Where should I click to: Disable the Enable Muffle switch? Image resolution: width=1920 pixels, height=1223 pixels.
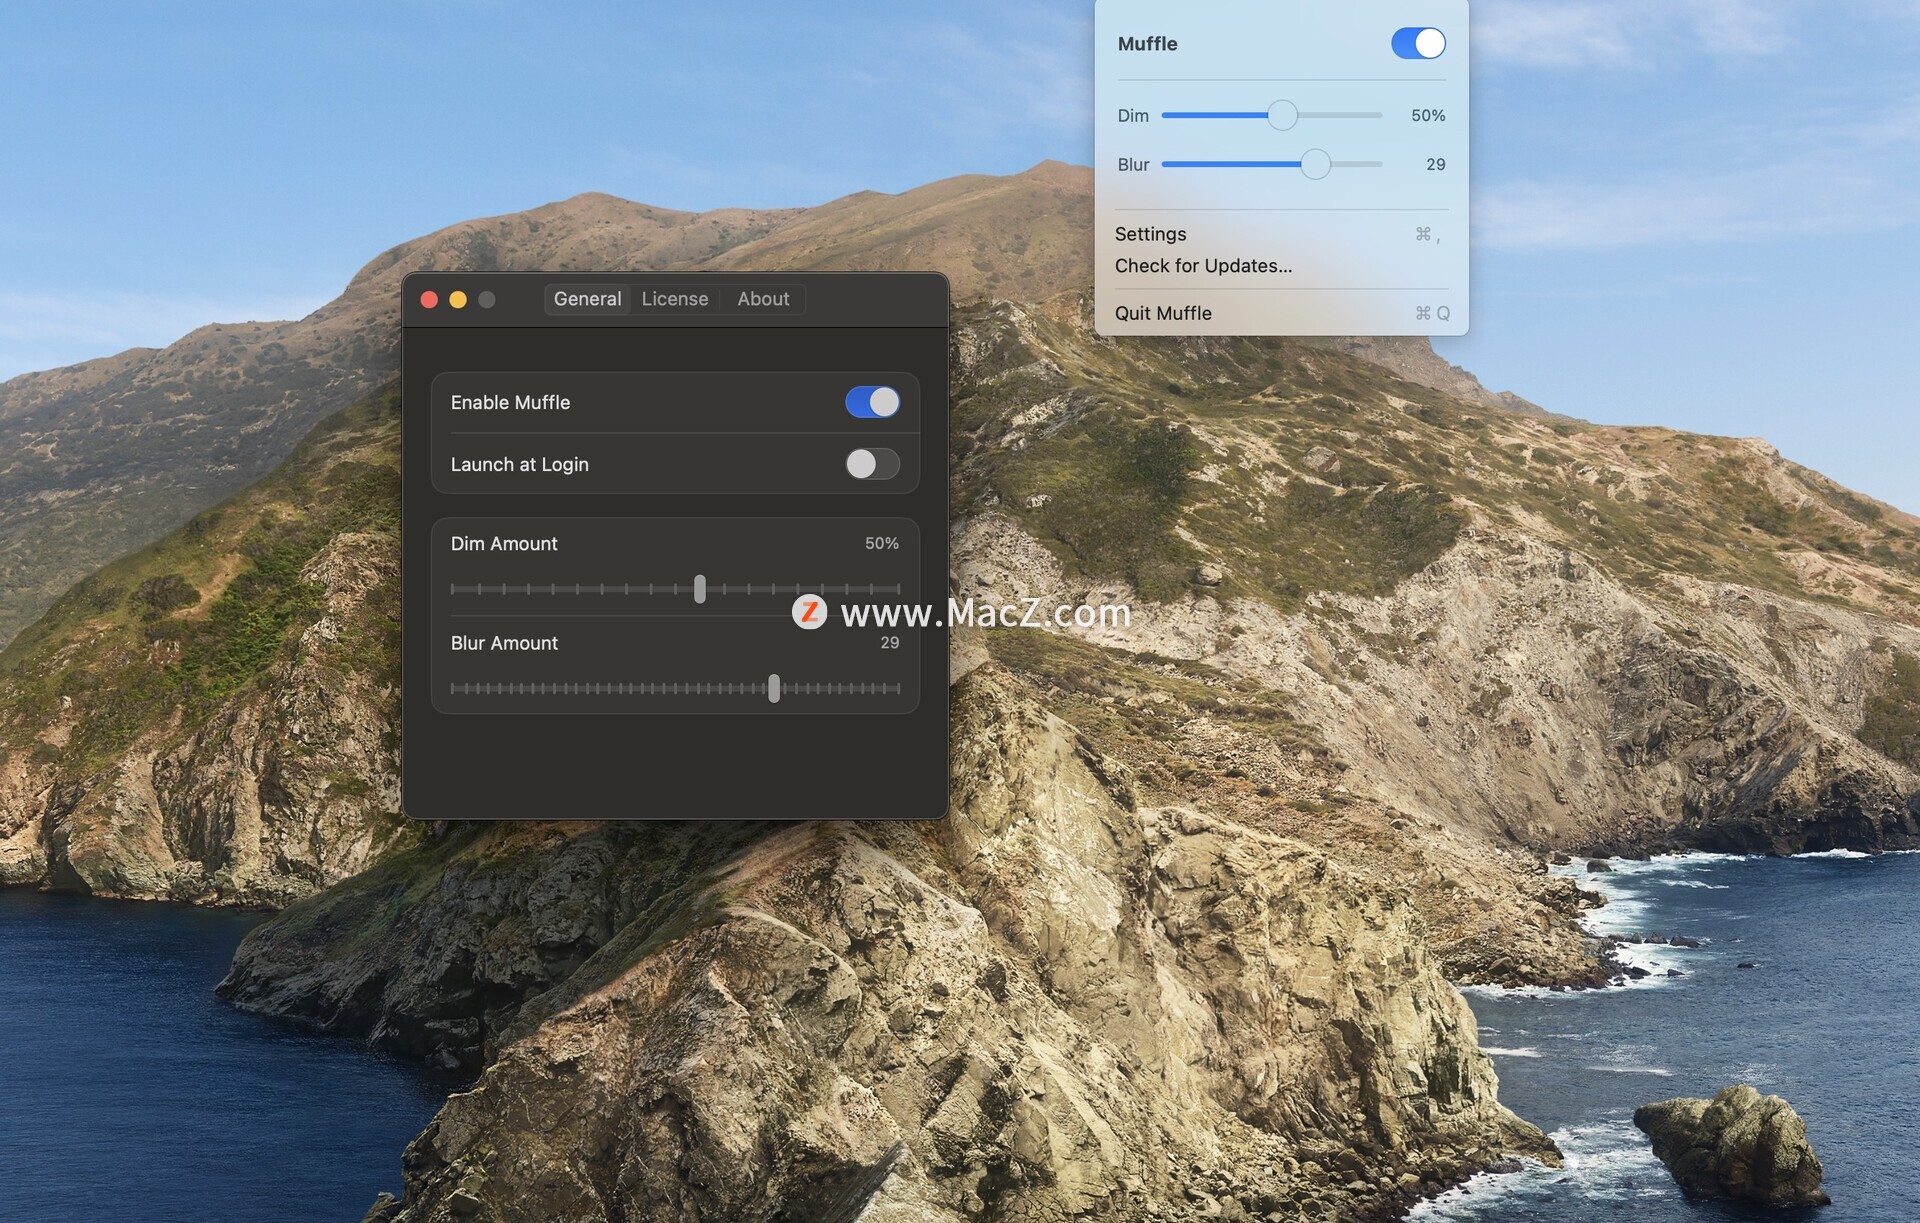coord(871,402)
